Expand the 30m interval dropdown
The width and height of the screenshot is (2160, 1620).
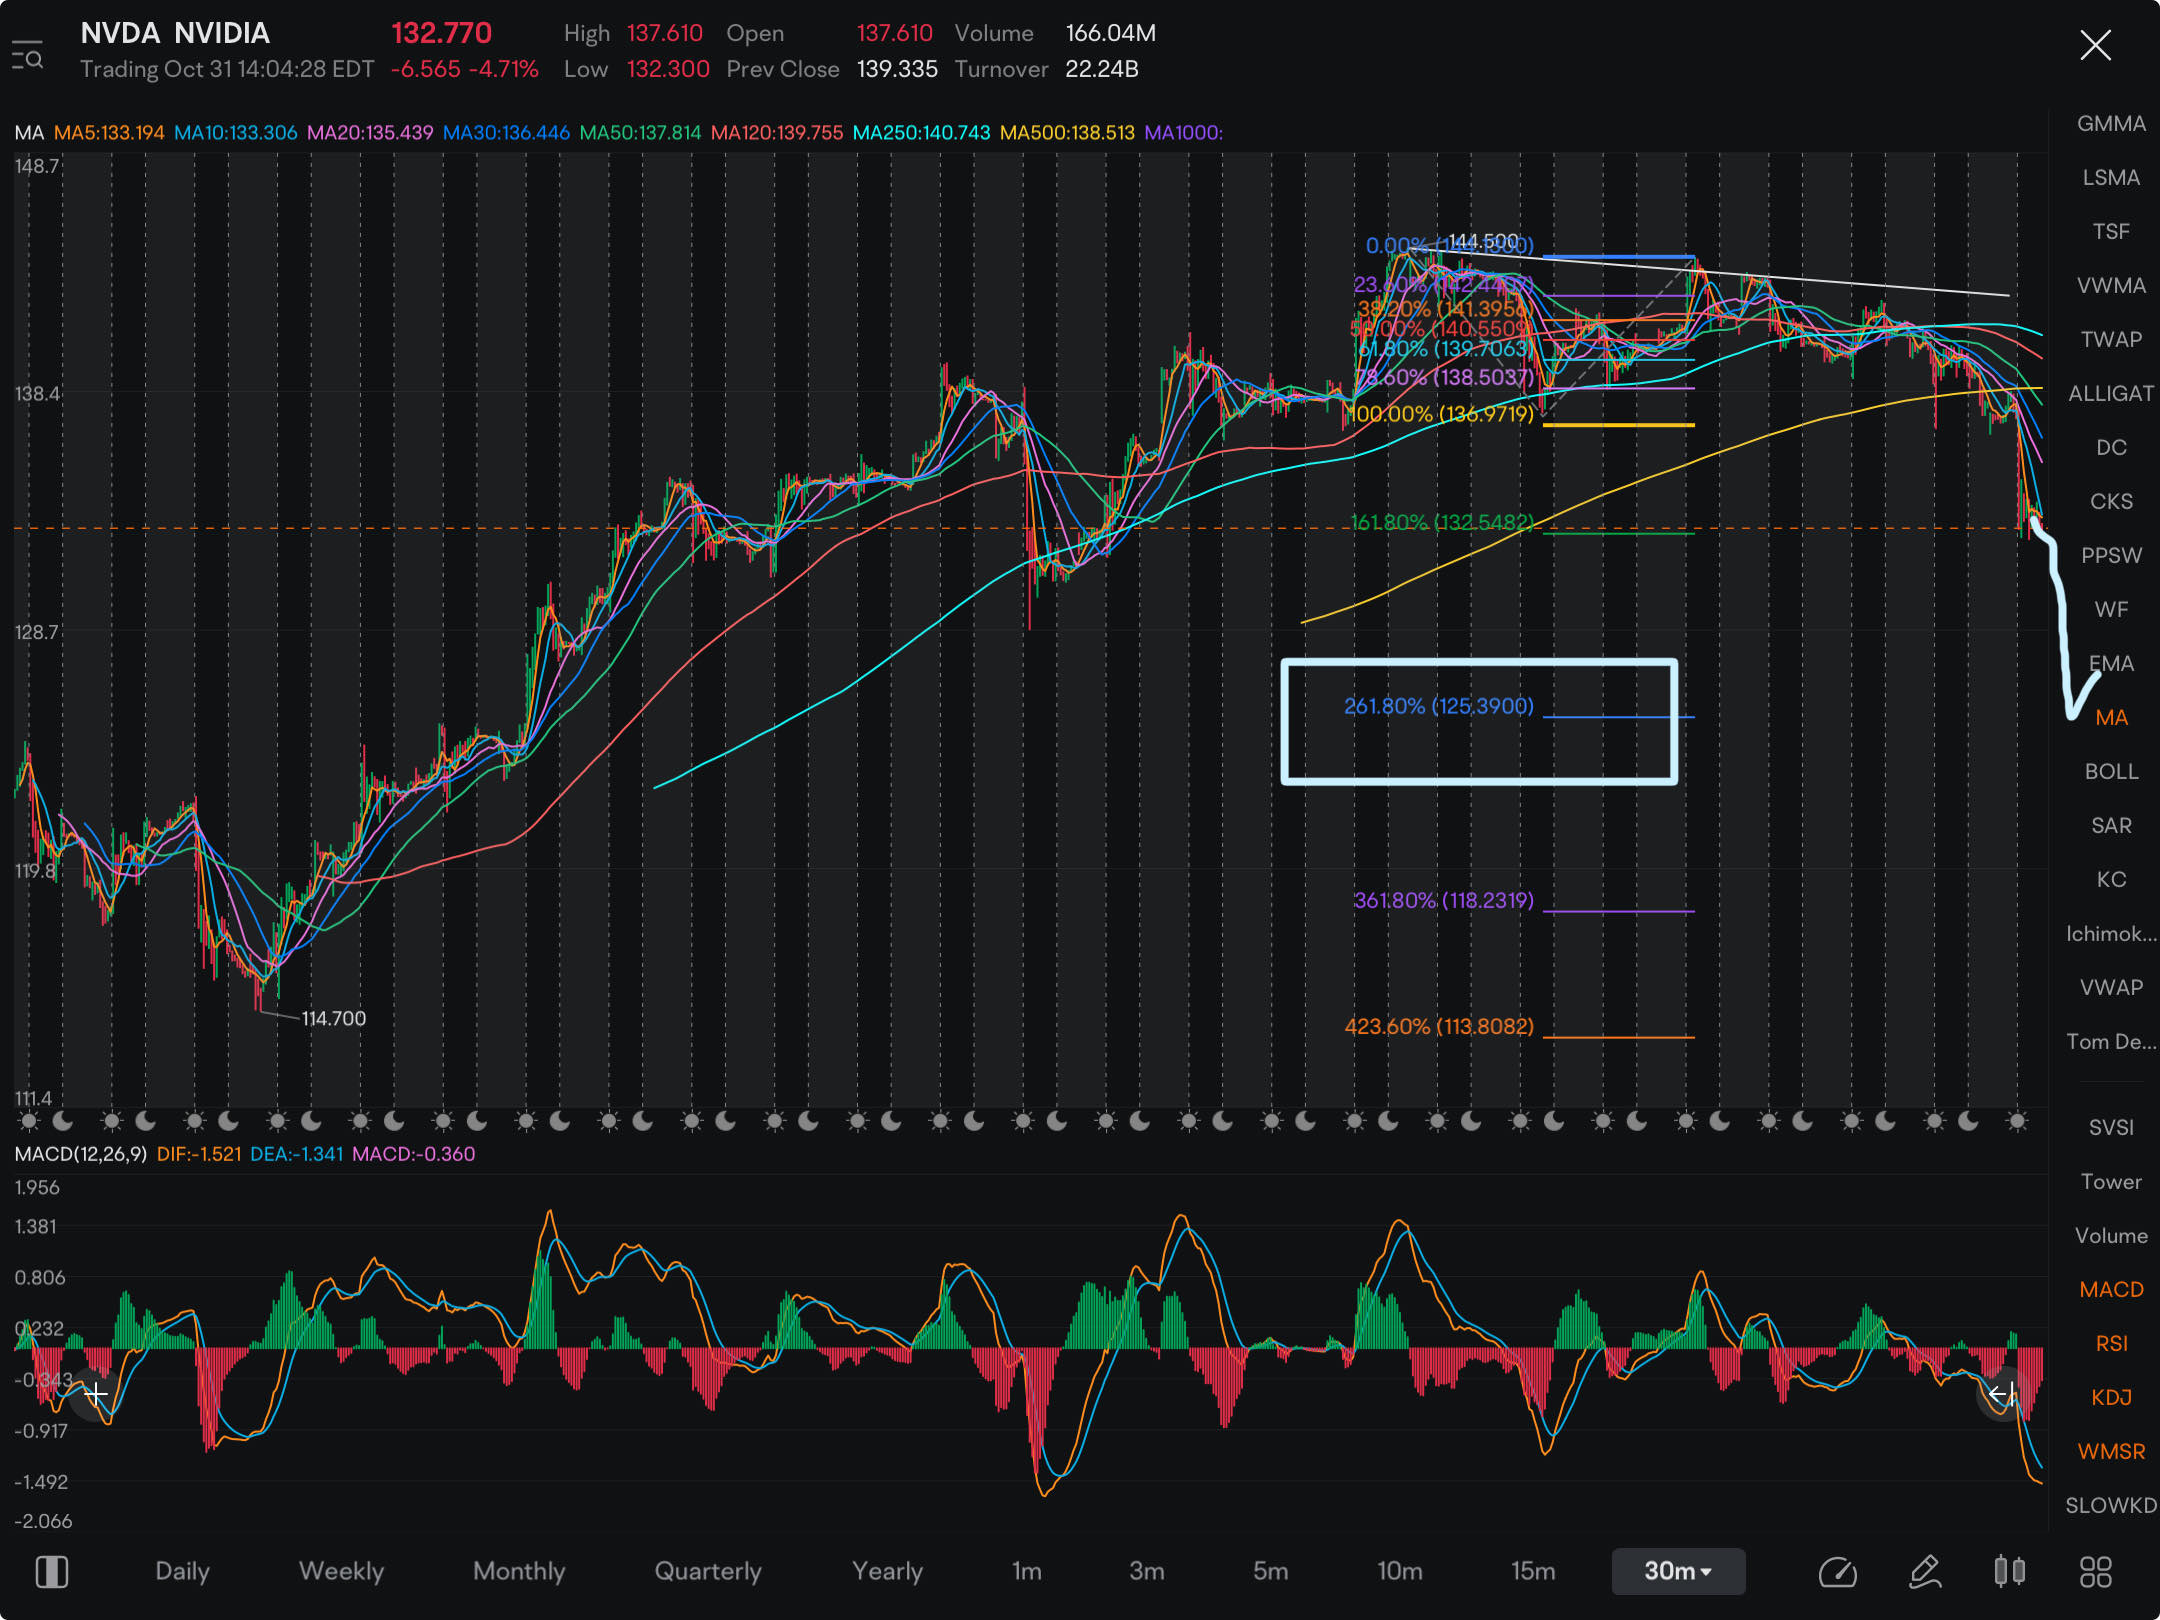tap(1679, 1571)
